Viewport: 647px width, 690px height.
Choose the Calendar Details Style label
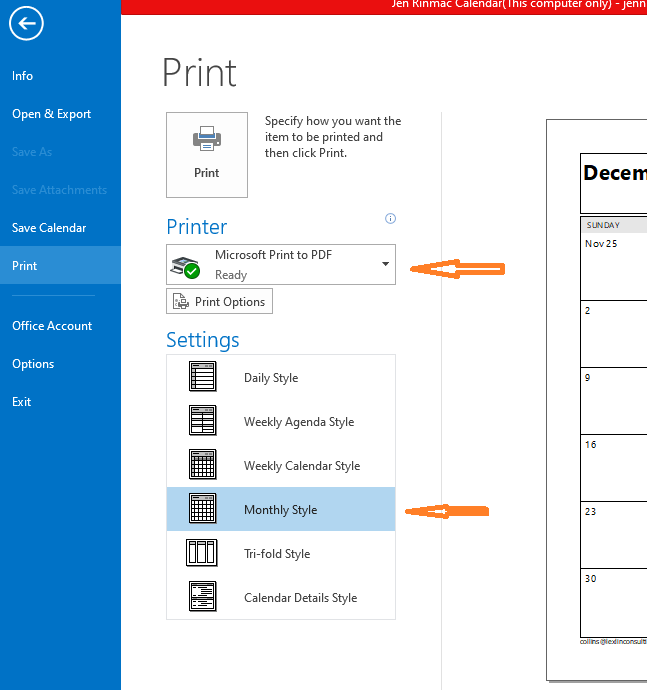[x=301, y=598]
